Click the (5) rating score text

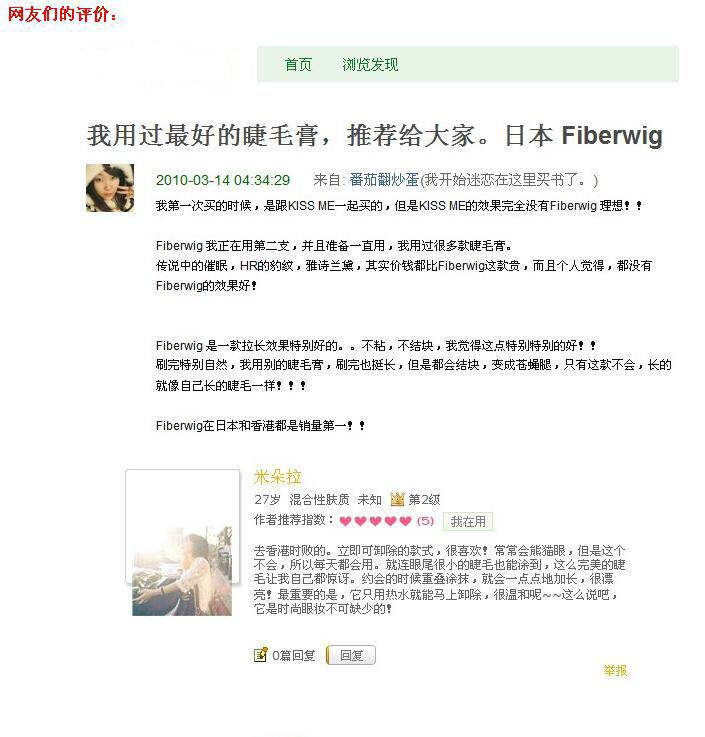pyautogui.click(x=425, y=521)
